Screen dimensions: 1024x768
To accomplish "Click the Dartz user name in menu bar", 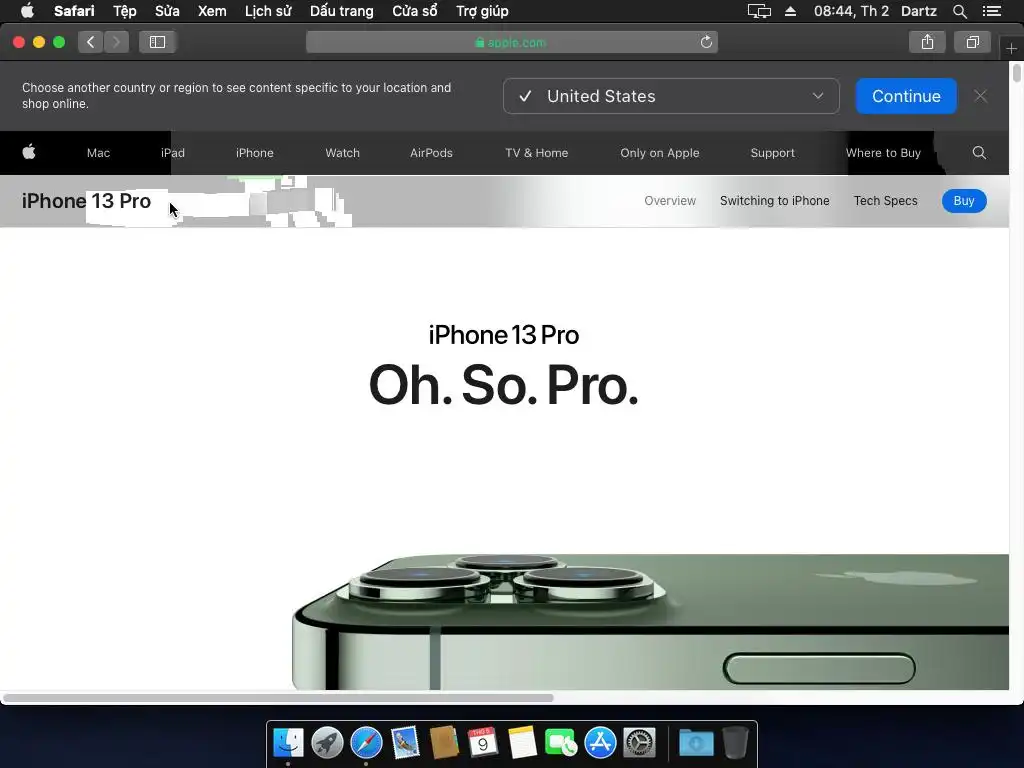I will pos(919,11).
